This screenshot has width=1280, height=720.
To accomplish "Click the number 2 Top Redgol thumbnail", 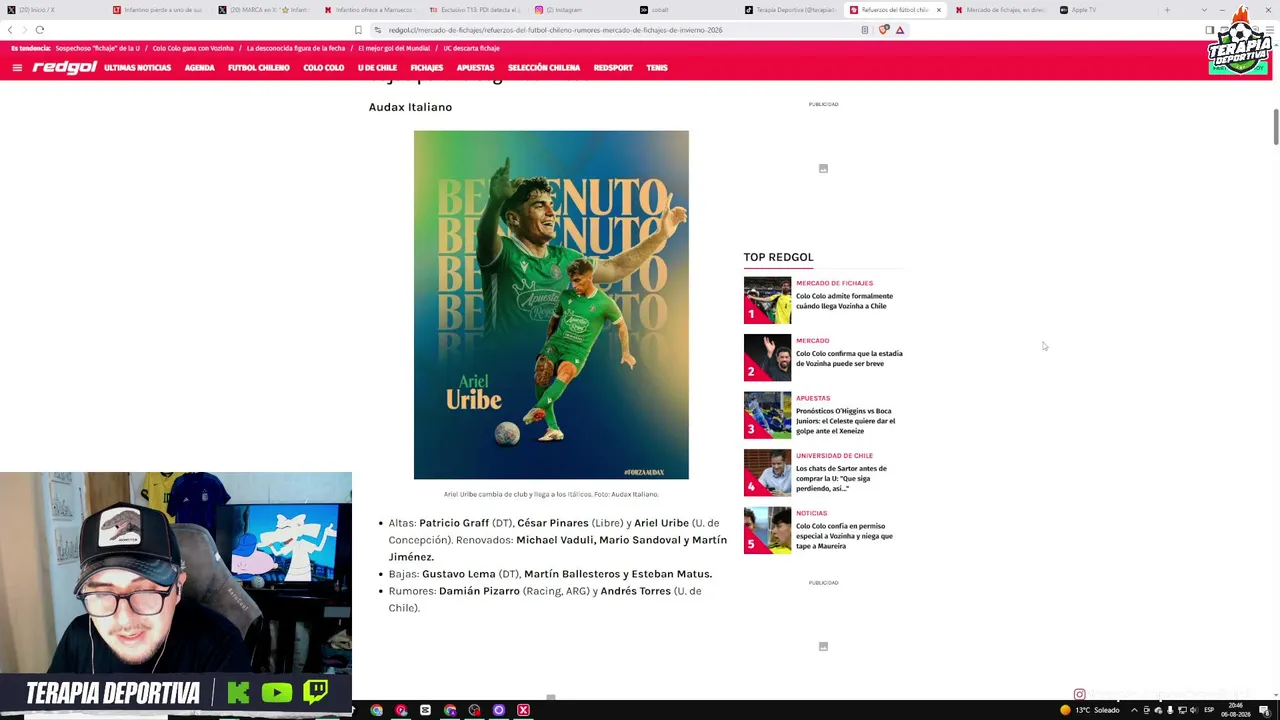I will (x=767, y=358).
